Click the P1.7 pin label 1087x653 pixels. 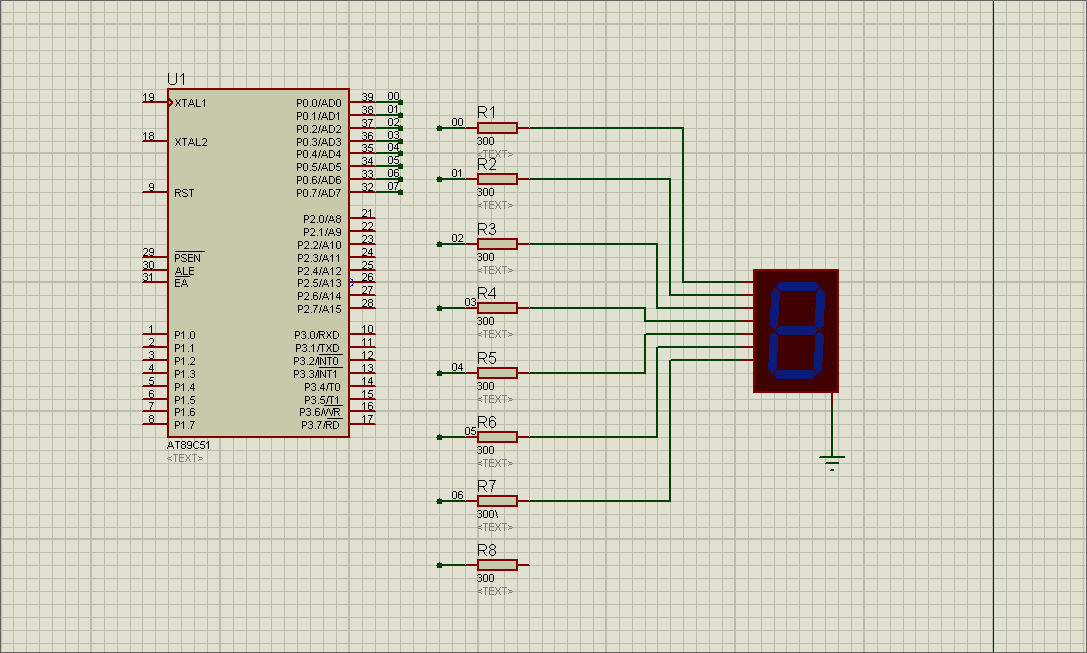(x=184, y=425)
